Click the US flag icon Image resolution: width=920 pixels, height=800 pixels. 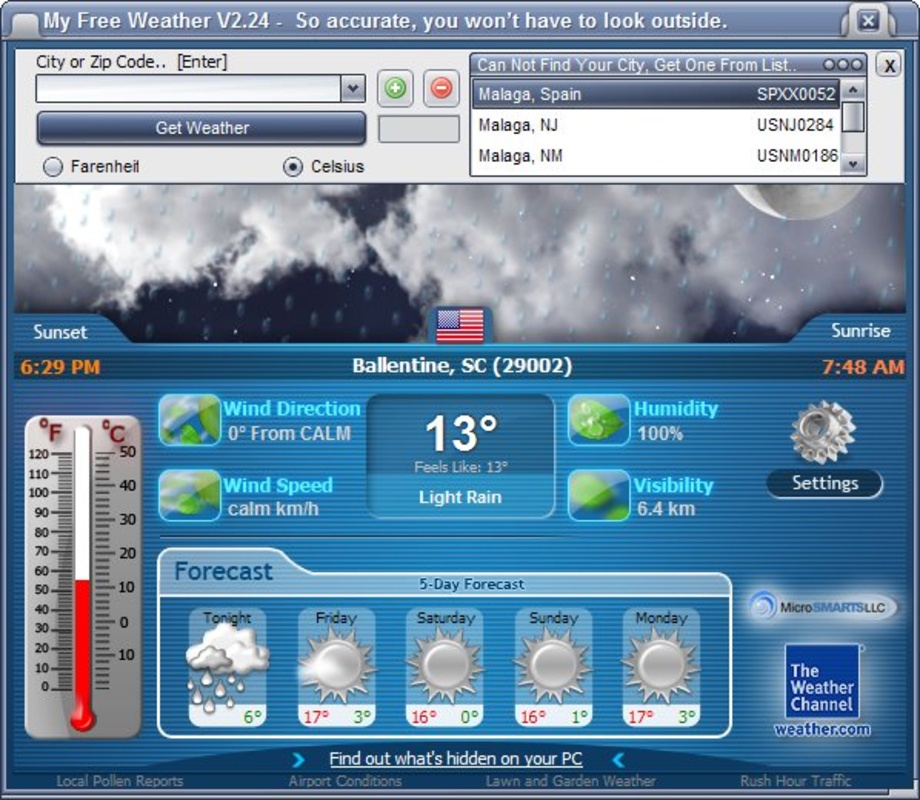point(461,326)
